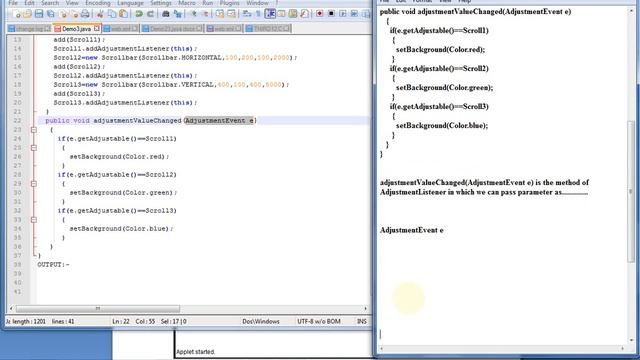The height and width of the screenshot is (360, 640).
Task: Click the Zoom Out toolbar icon
Action: click(205, 14)
